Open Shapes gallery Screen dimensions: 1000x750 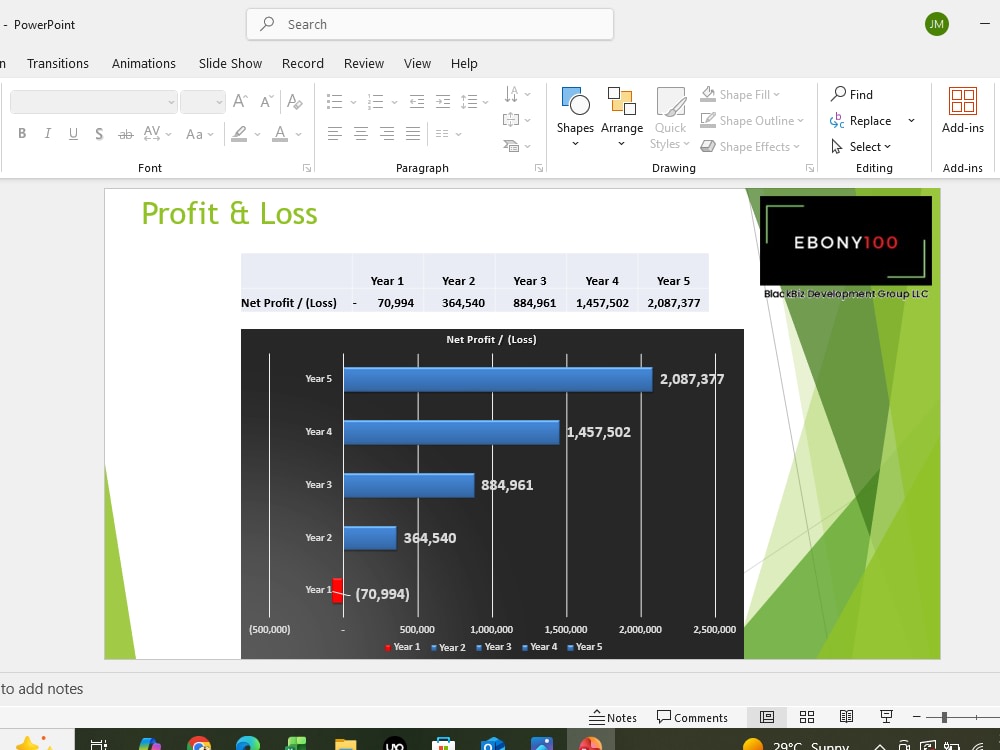(x=575, y=117)
